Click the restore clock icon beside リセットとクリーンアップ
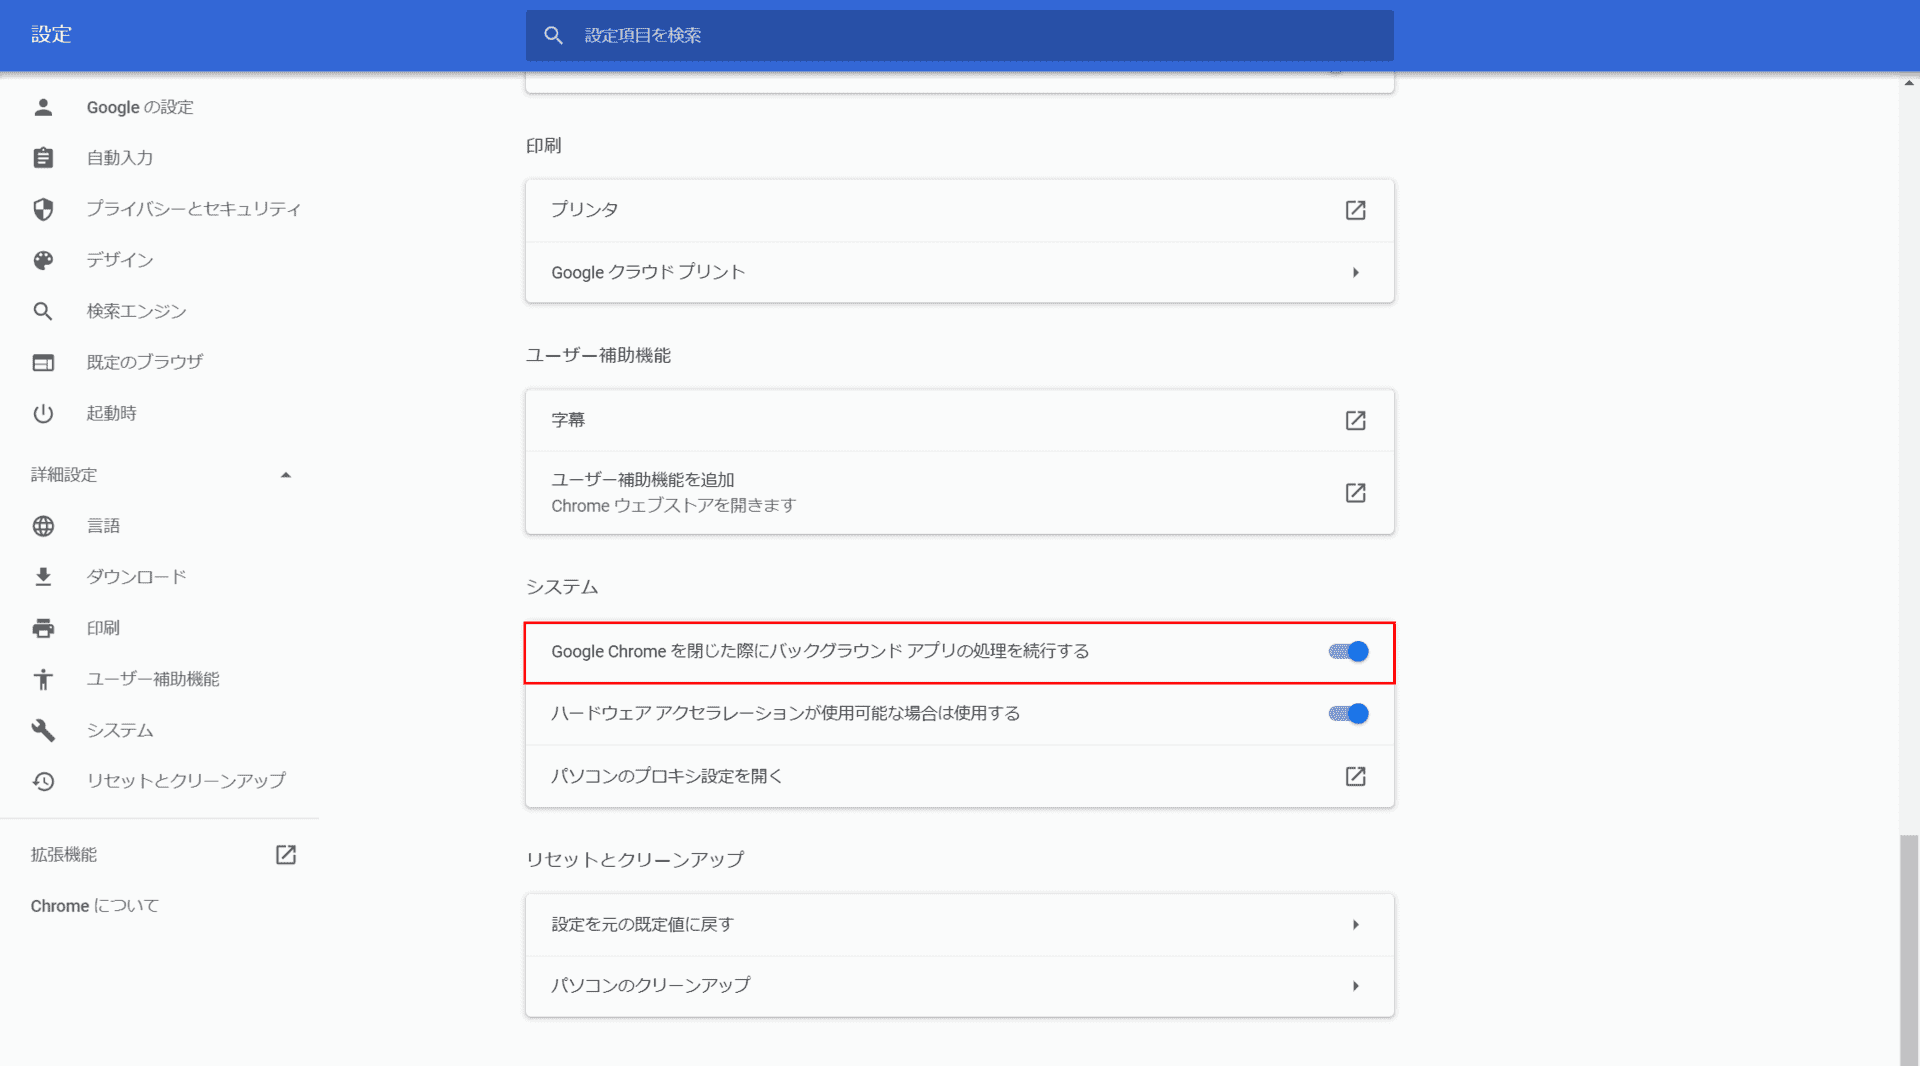This screenshot has width=1920, height=1066. click(x=43, y=781)
